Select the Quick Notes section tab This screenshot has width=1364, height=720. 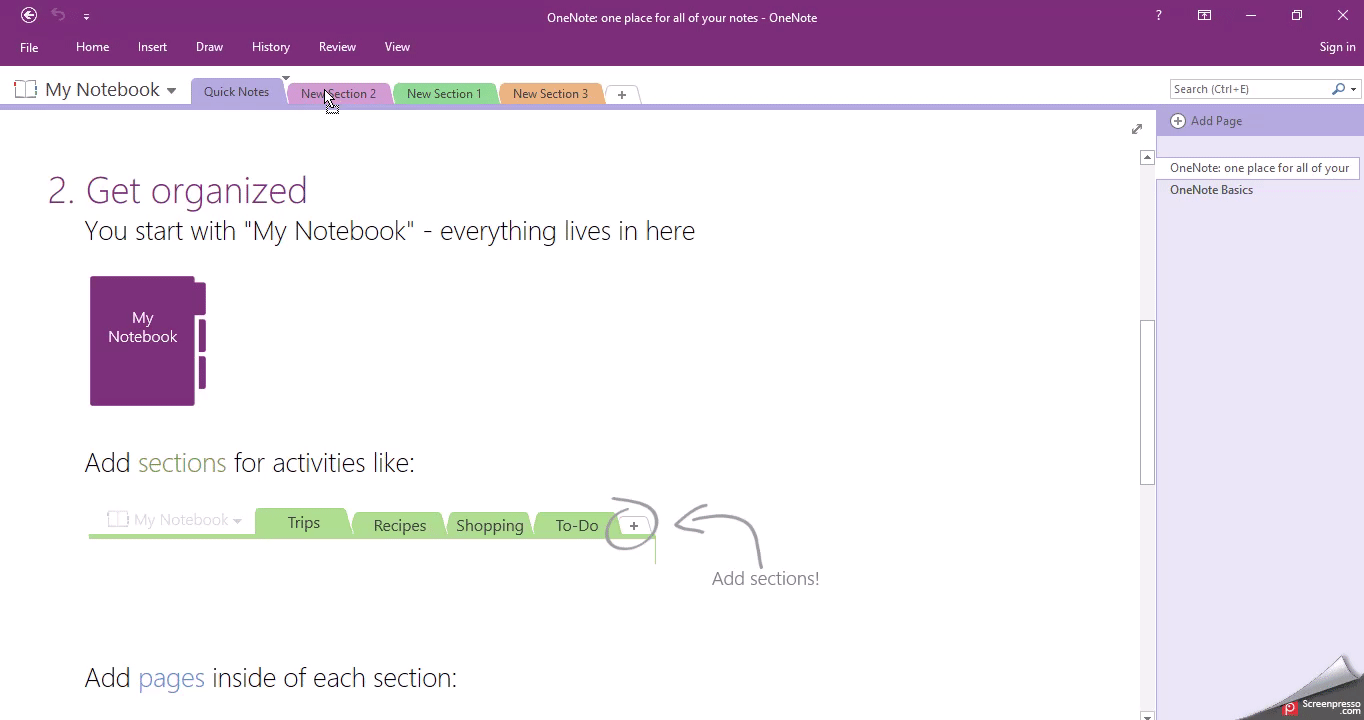pos(236,91)
